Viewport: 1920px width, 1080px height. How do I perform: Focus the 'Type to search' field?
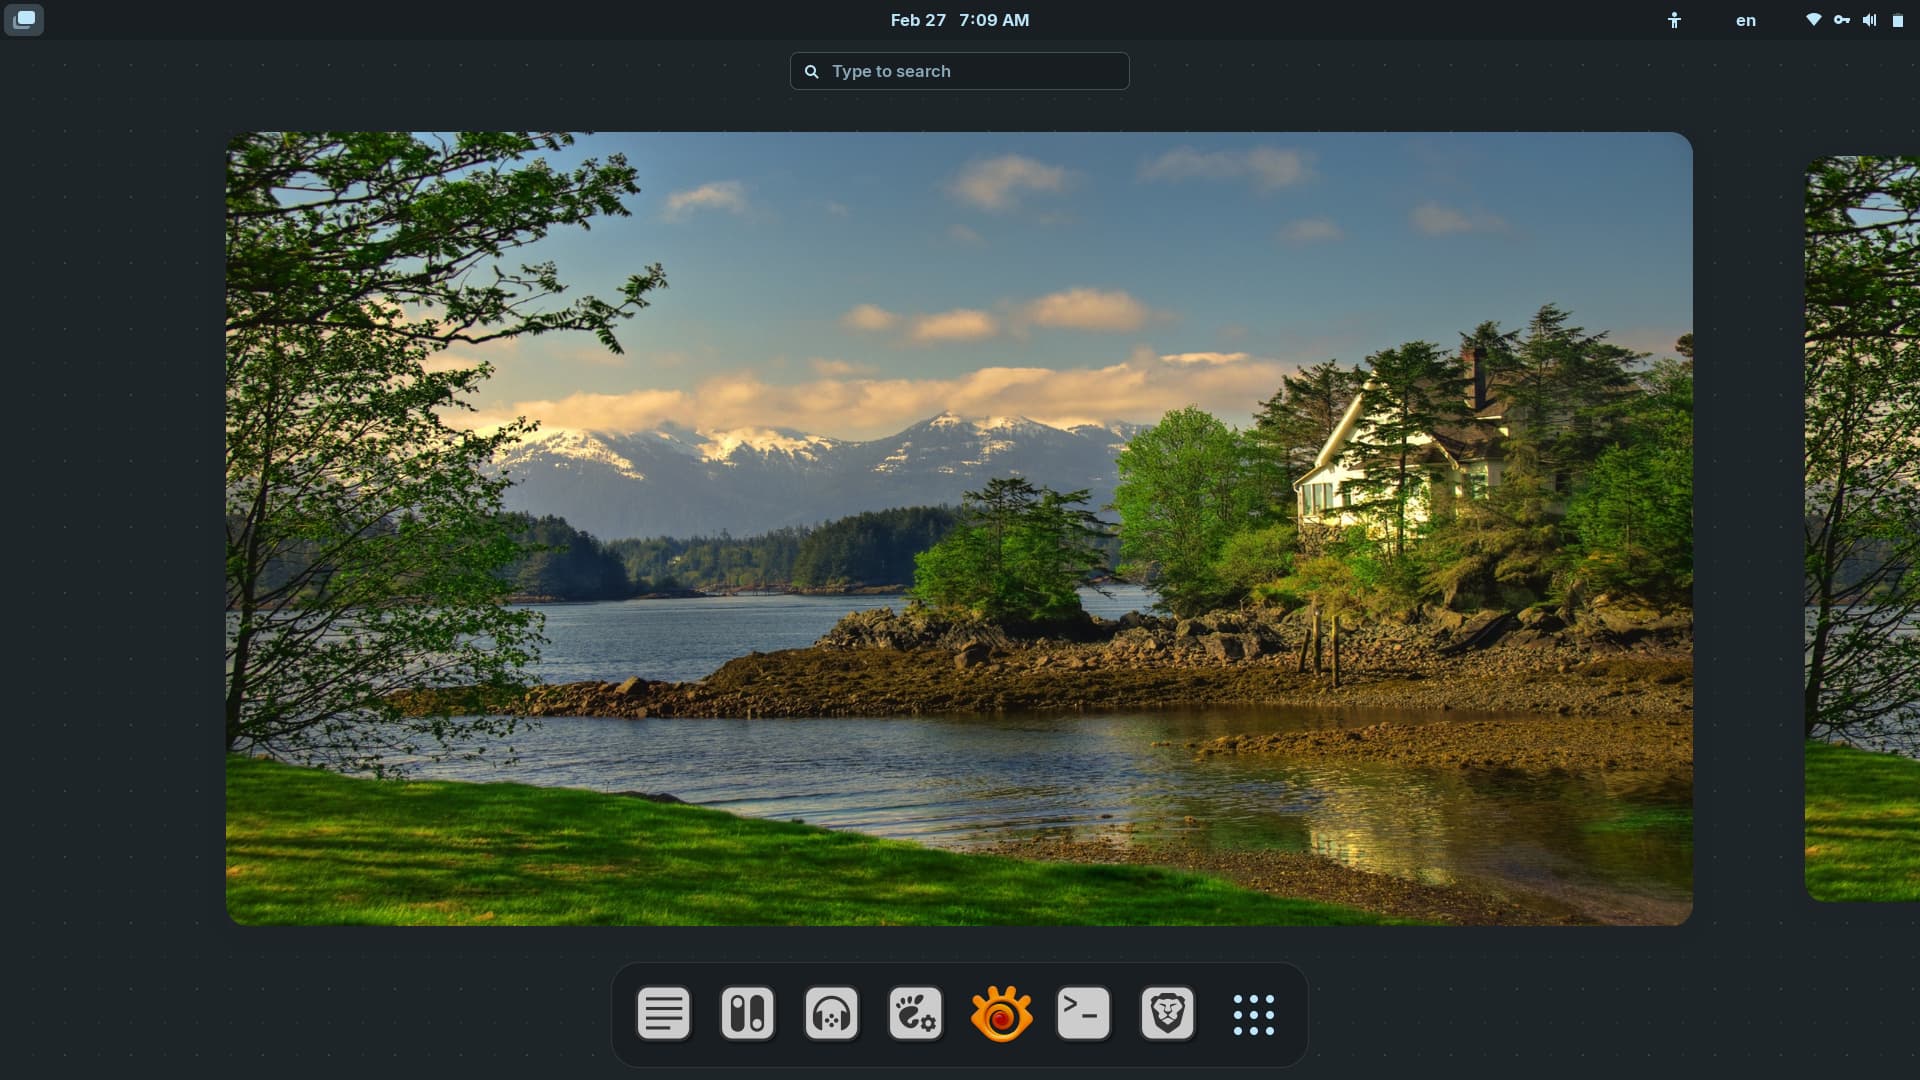(960, 71)
